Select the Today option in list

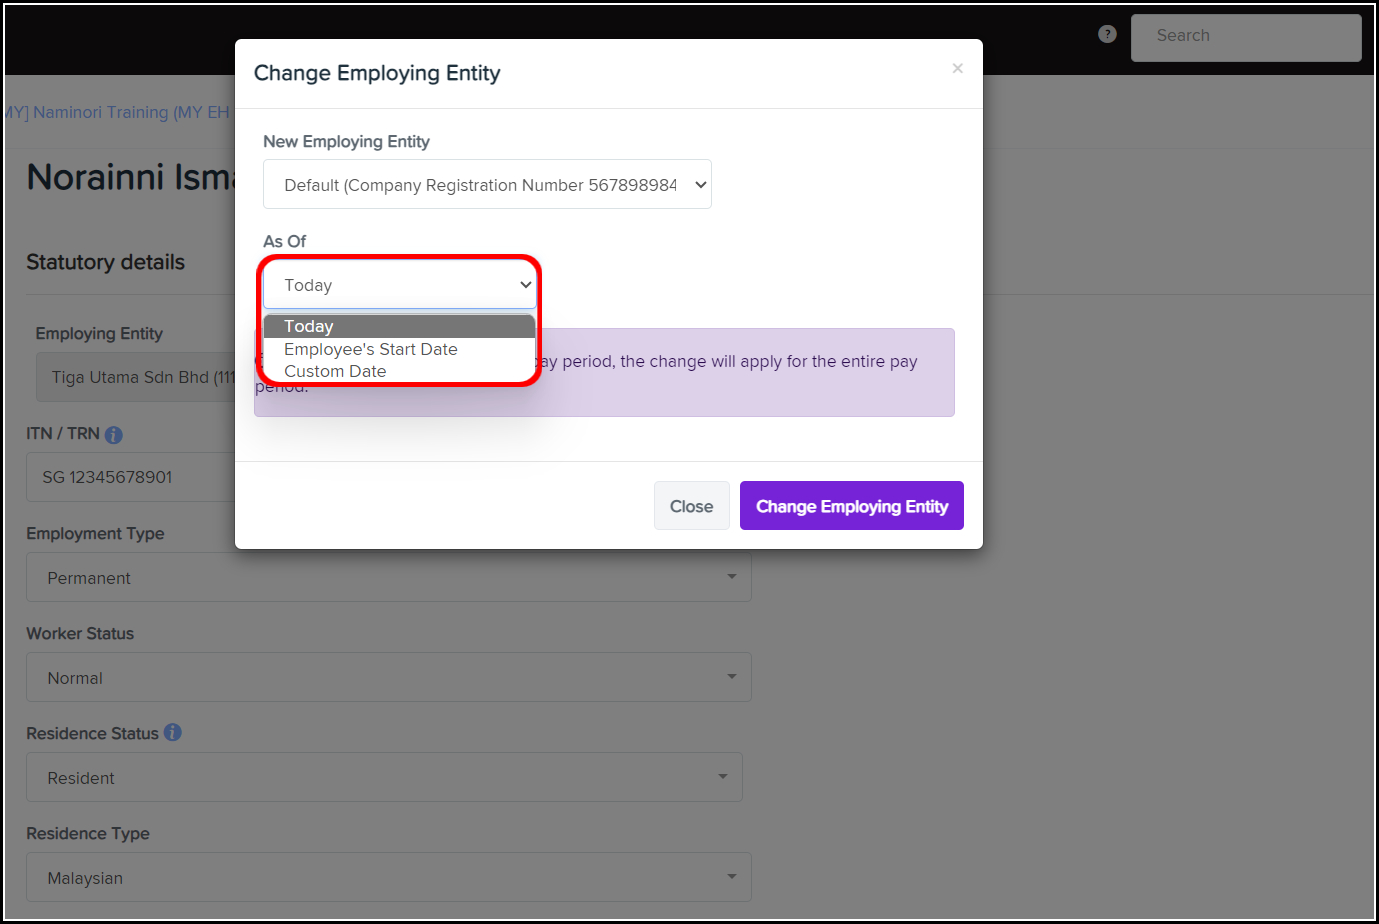(398, 327)
